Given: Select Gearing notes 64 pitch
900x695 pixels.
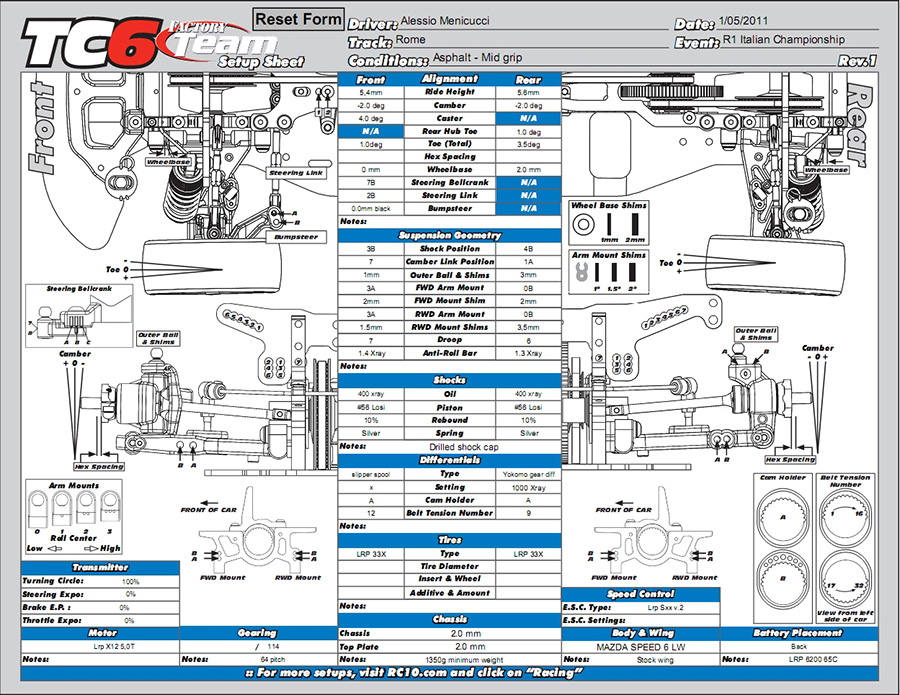Looking at the screenshot, I should click(x=273, y=660).
